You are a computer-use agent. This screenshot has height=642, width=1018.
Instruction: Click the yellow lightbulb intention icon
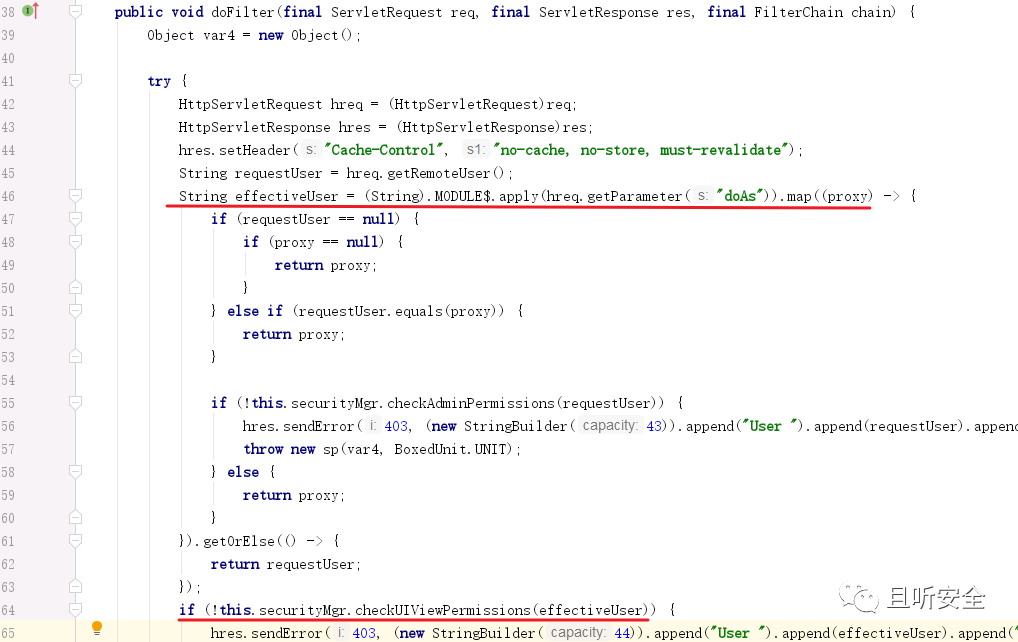97,628
